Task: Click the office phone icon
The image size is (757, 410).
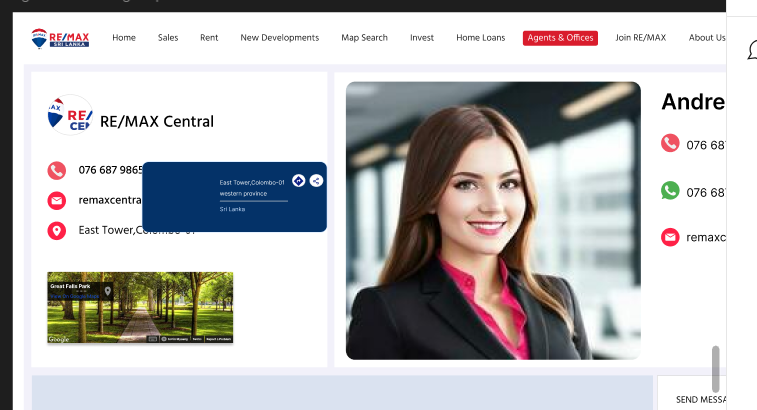Action: (x=56, y=170)
